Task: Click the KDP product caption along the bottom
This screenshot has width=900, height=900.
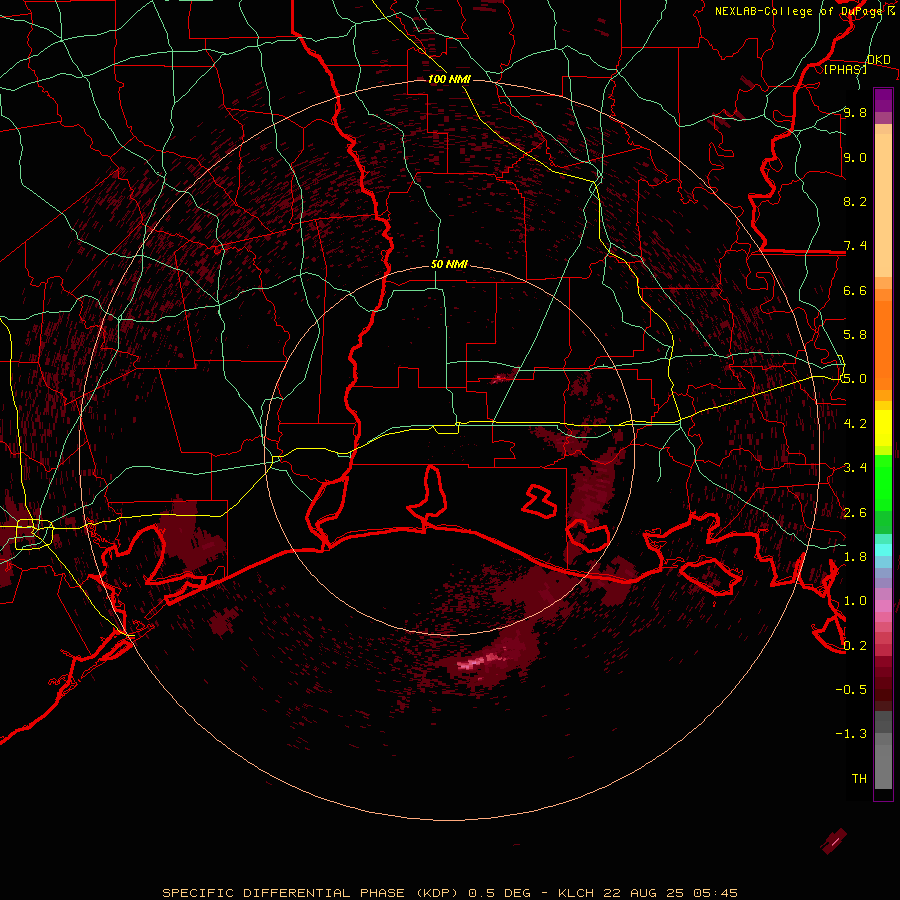Action: [449, 893]
